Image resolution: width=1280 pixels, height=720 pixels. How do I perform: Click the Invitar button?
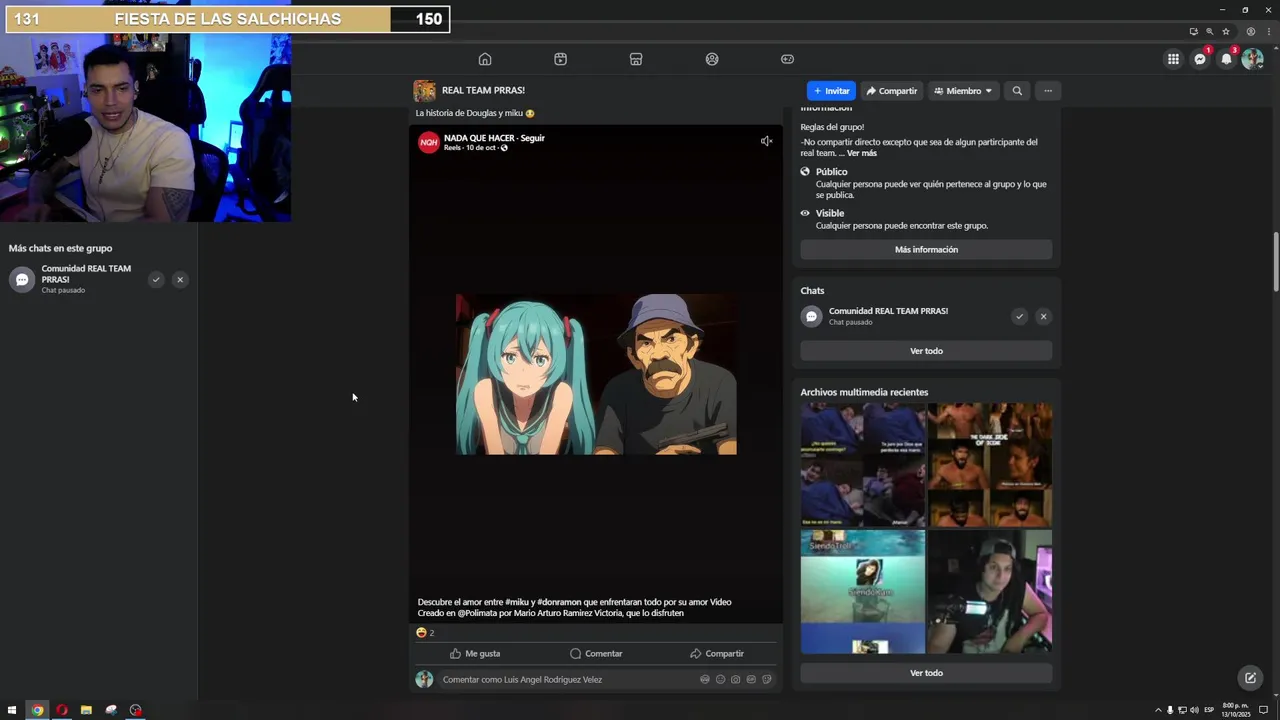(x=831, y=91)
